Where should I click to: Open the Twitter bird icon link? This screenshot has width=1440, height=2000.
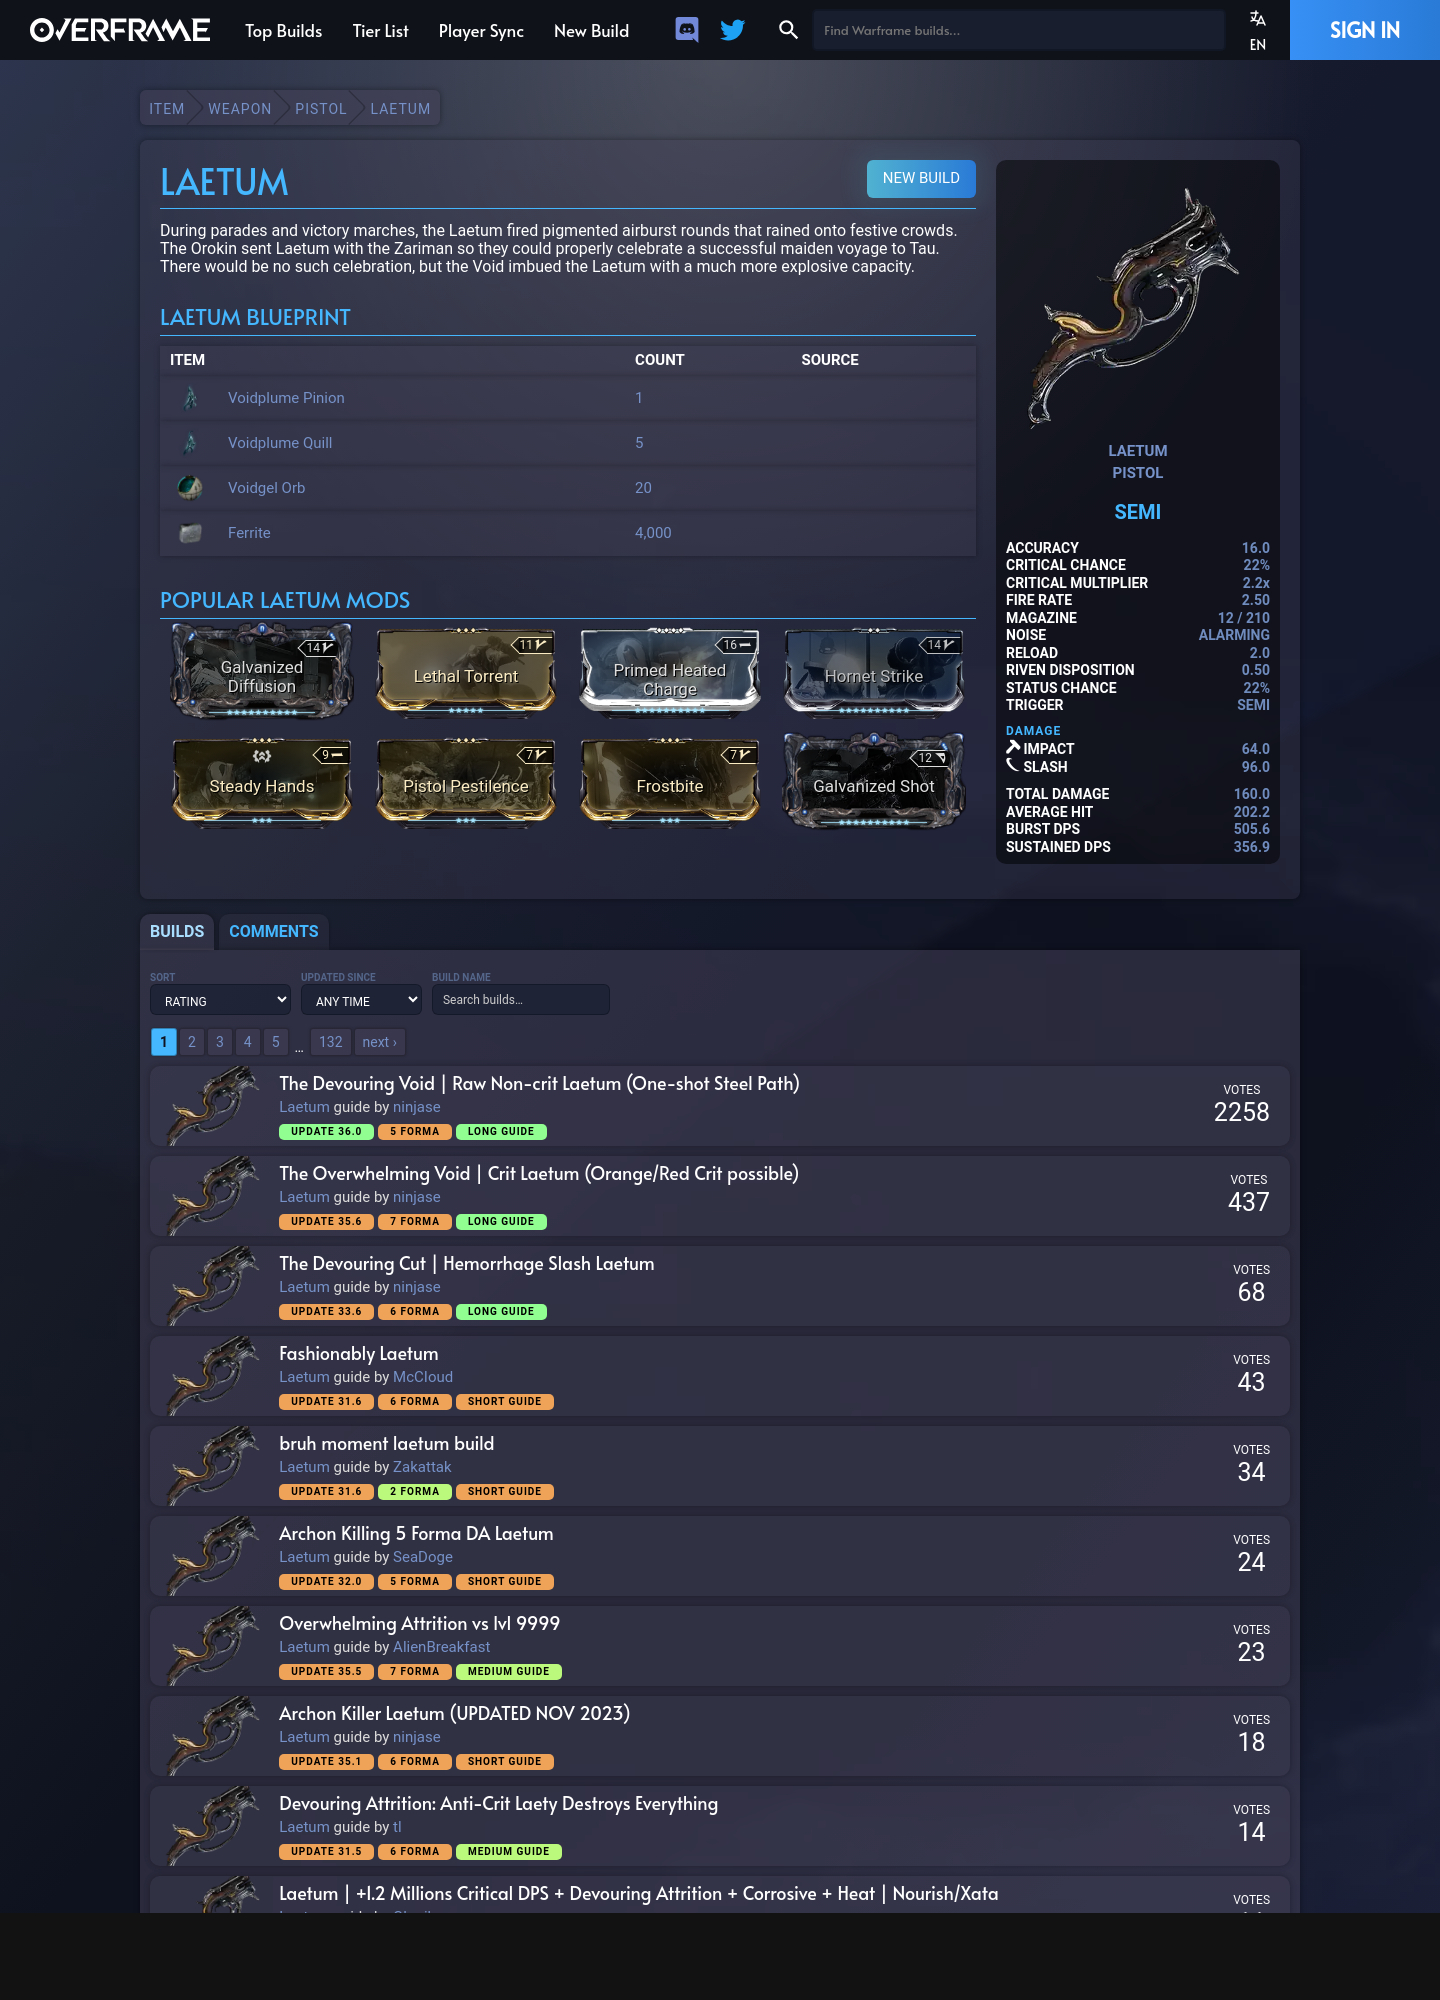click(733, 30)
